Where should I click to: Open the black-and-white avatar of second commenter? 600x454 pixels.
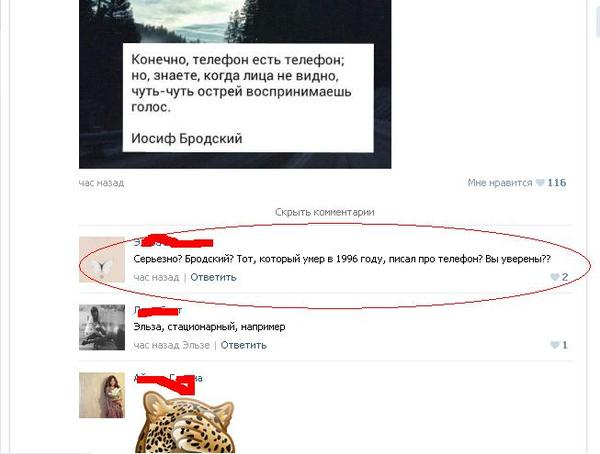coord(102,327)
